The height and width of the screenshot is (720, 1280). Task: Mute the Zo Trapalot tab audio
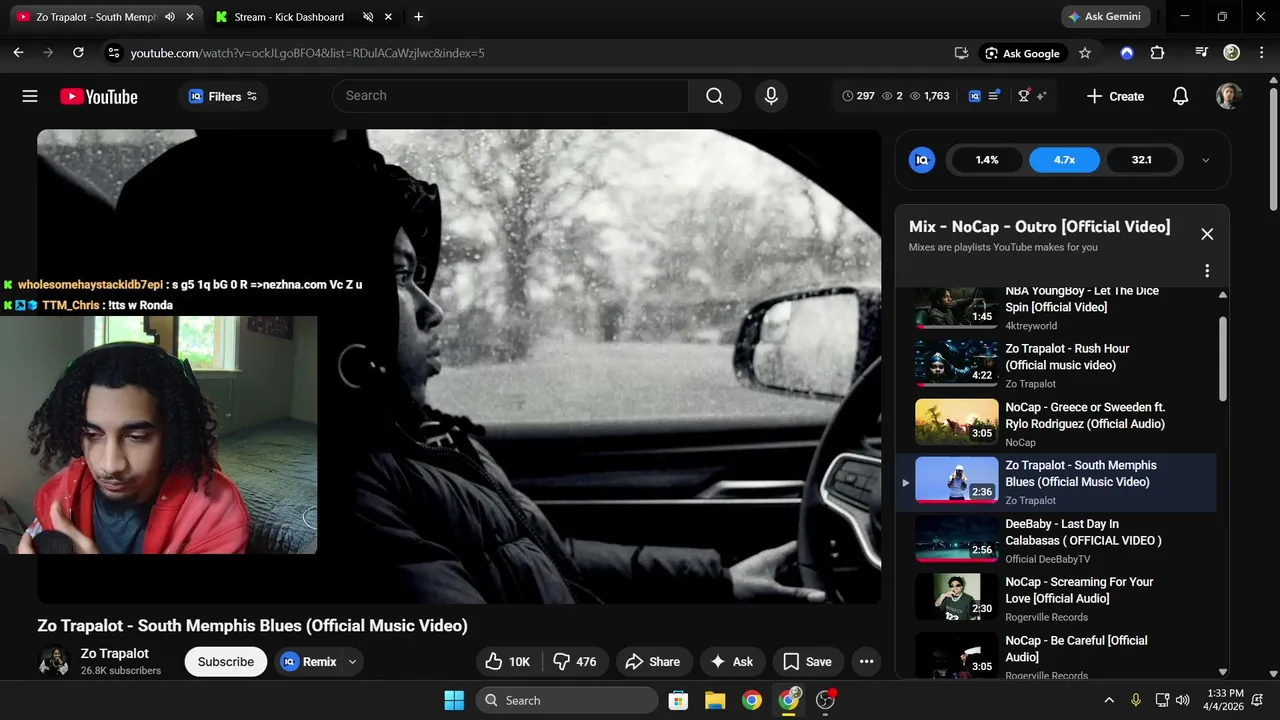tap(169, 17)
